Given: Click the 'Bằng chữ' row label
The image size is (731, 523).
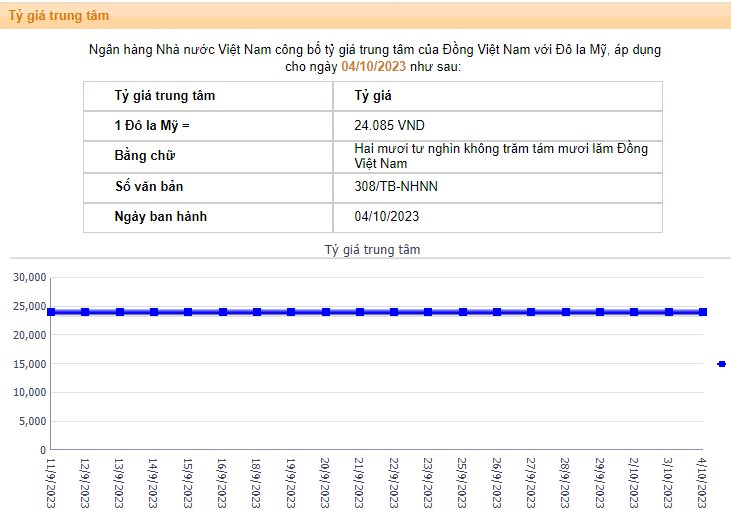Looking at the screenshot, I should click(x=145, y=156).
